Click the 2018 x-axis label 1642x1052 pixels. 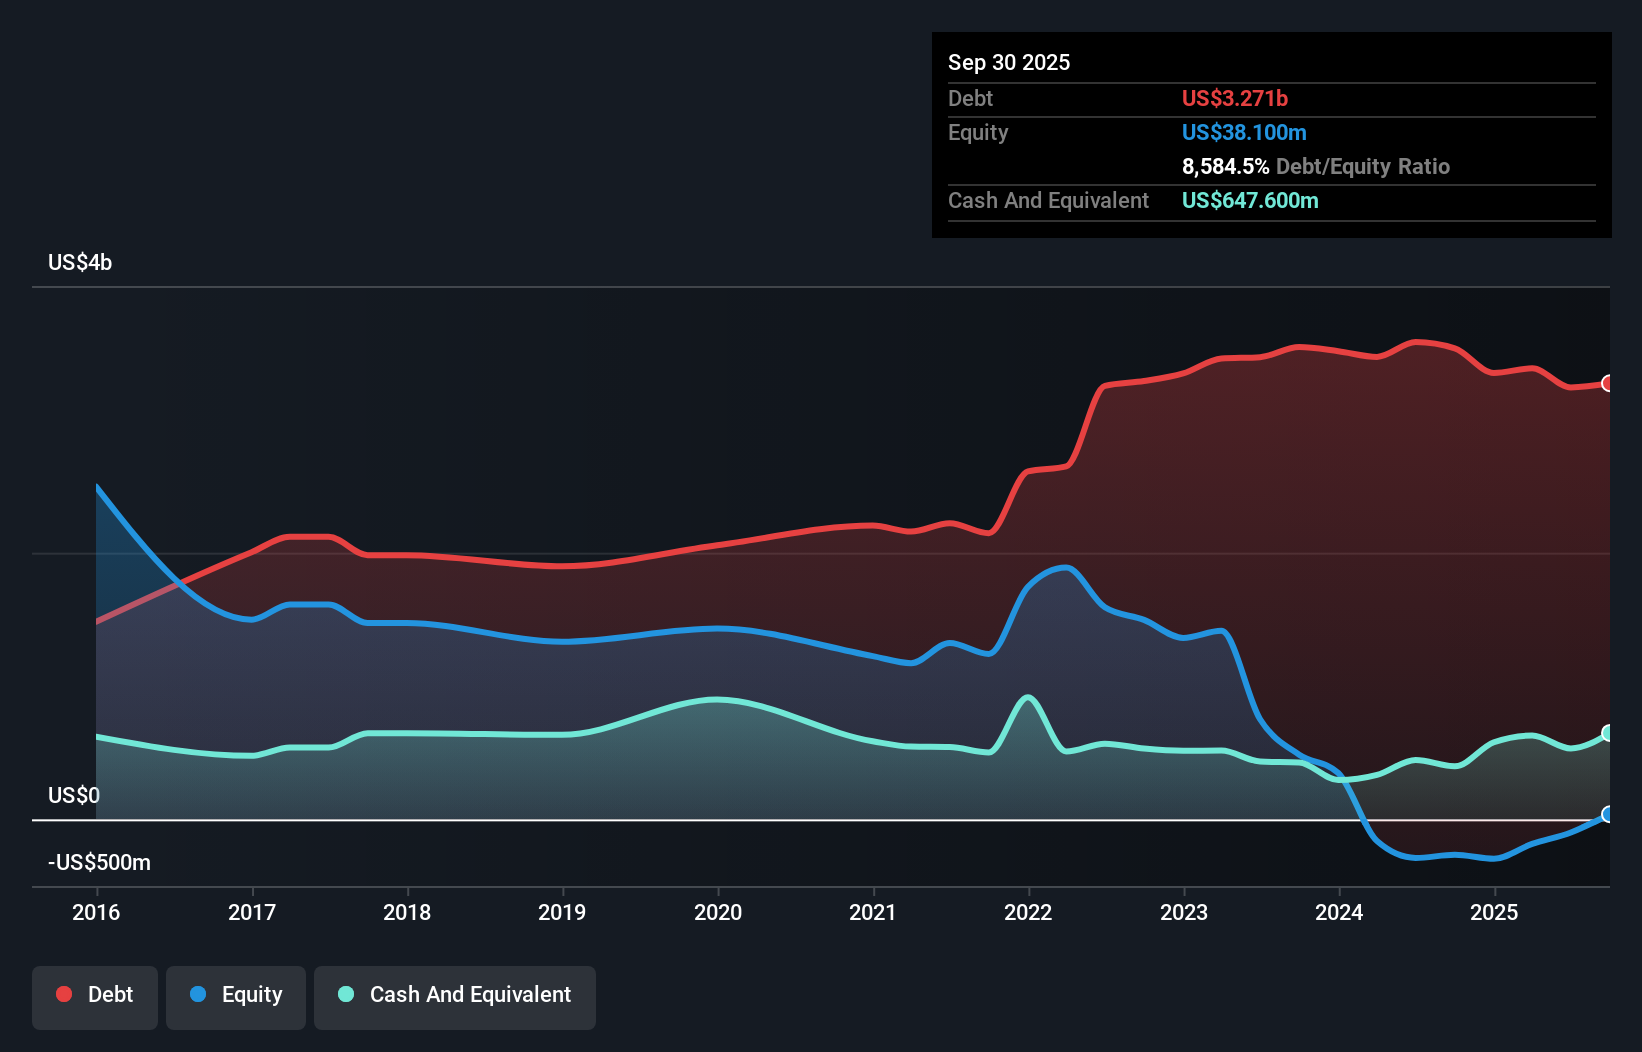[x=407, y=912]
